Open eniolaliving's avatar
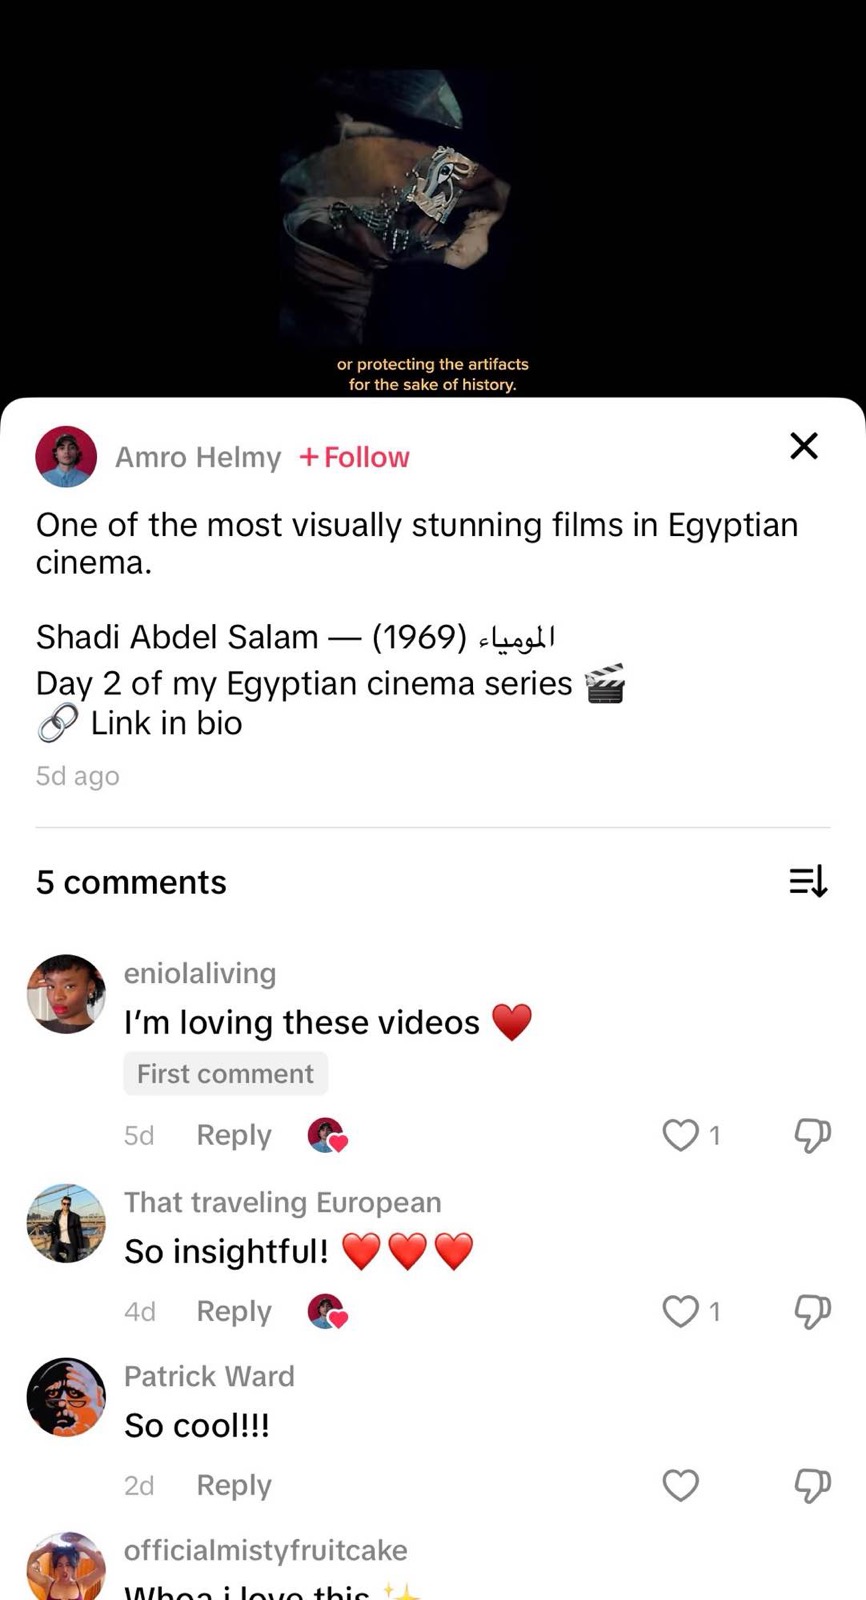This screenshot has width=866, height=1600. click(66, 994)
